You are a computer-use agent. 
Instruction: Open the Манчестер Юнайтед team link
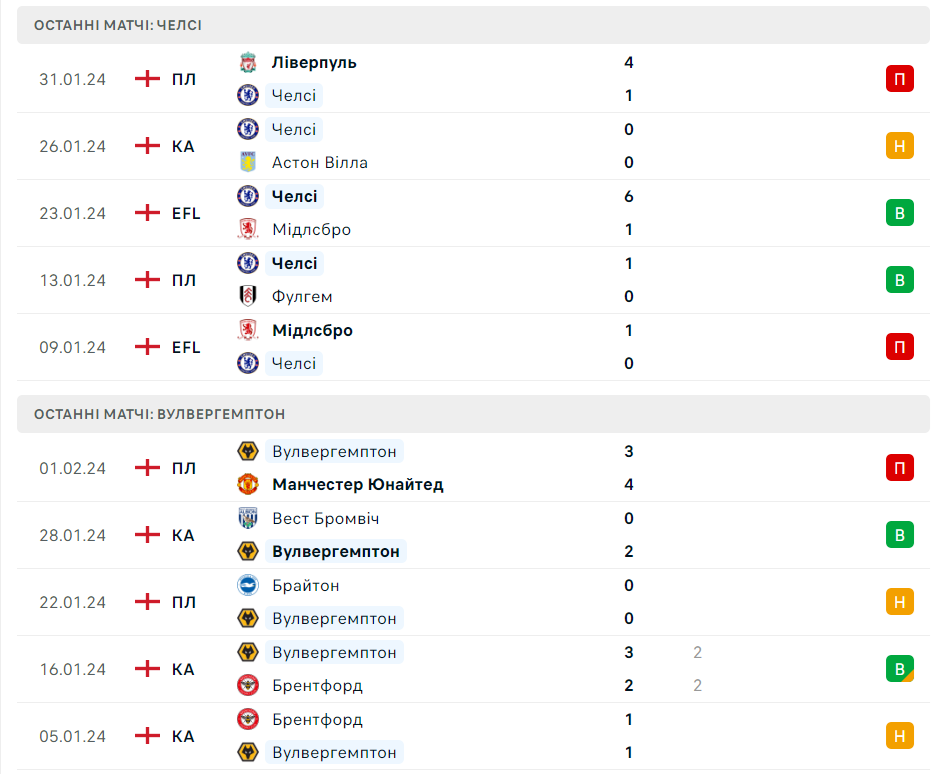pos(357,485)
